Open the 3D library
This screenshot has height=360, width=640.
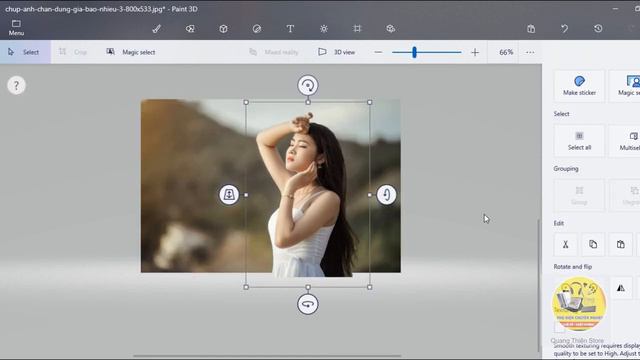tap(391, 29)
